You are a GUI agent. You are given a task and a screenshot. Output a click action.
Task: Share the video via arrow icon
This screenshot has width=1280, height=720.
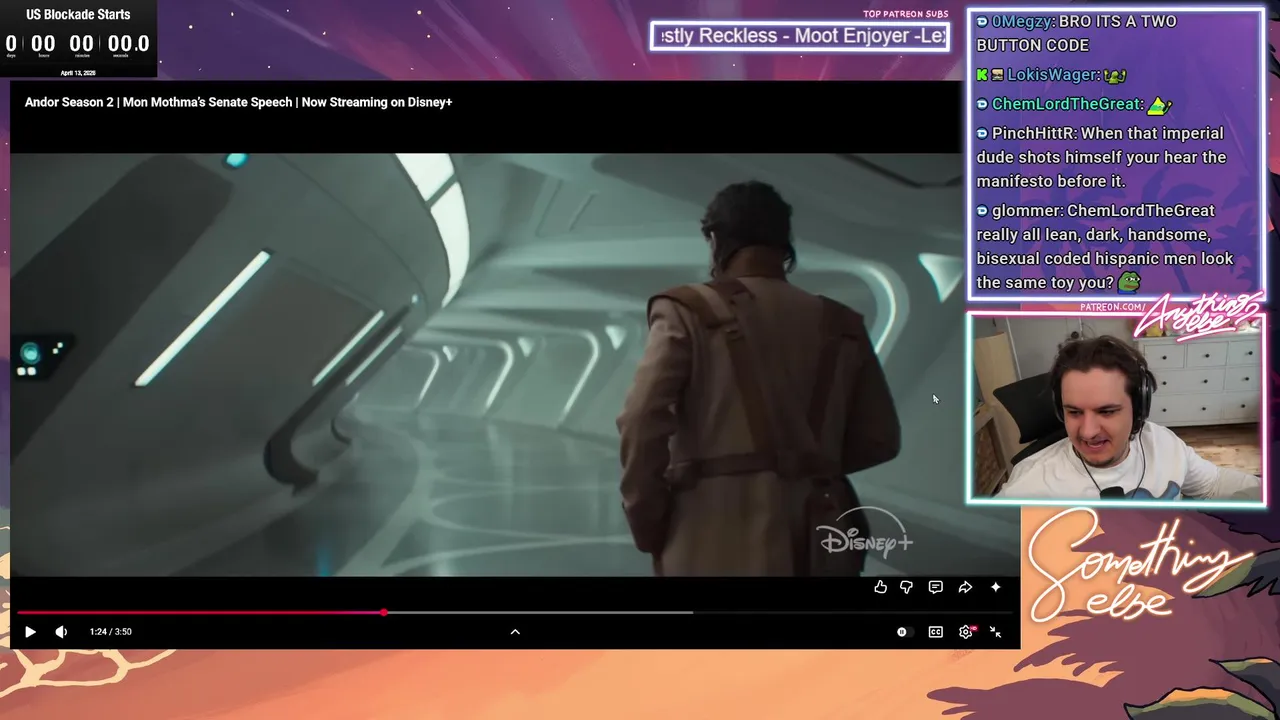pos(965,588)
